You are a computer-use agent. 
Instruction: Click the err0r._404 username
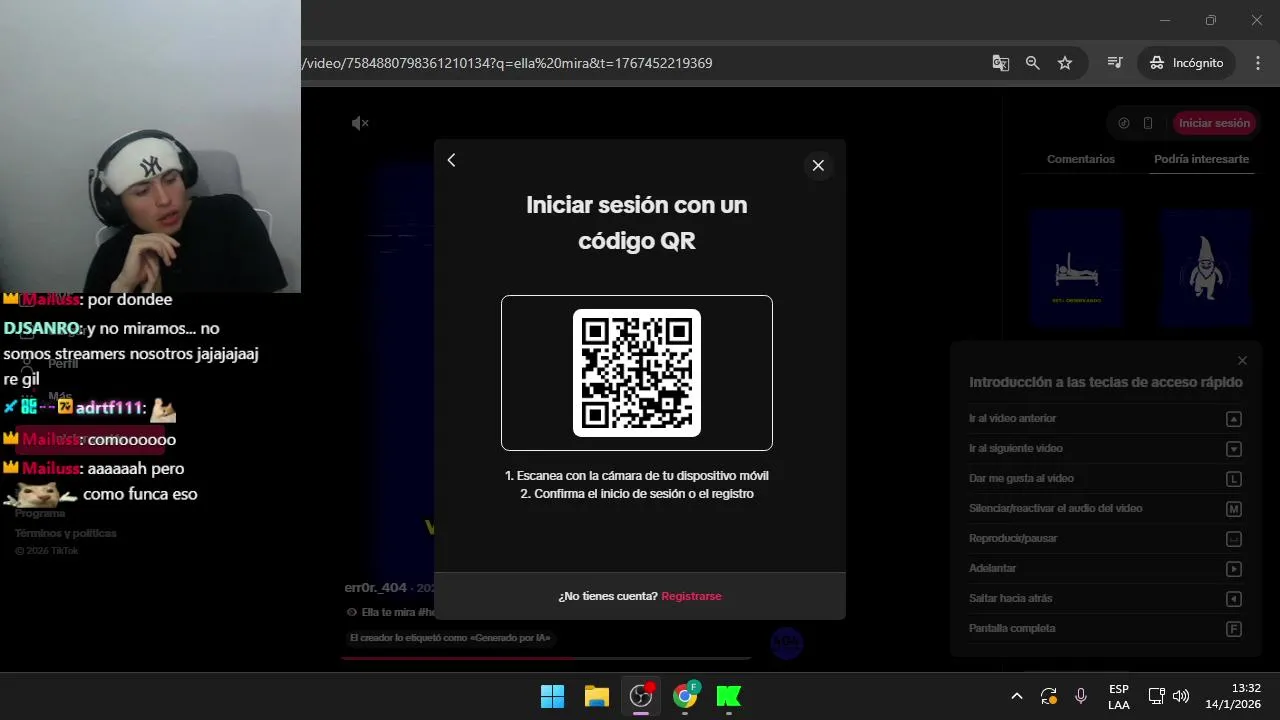pyautogui.click(x=376, y=588)
